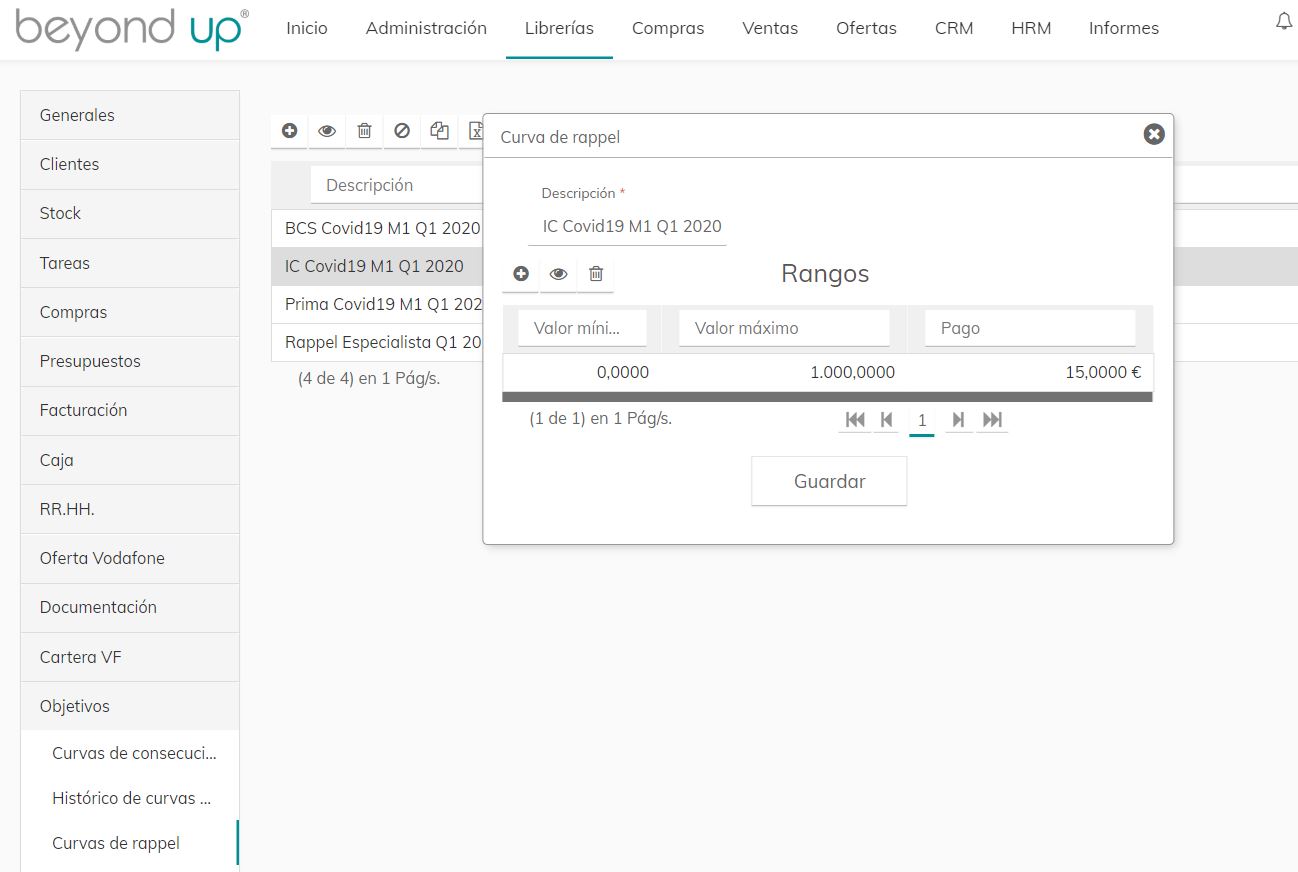Expand the RR.HH. sidebar section
The width and height of the screenshot is (1298, 872).
(130, 509)
